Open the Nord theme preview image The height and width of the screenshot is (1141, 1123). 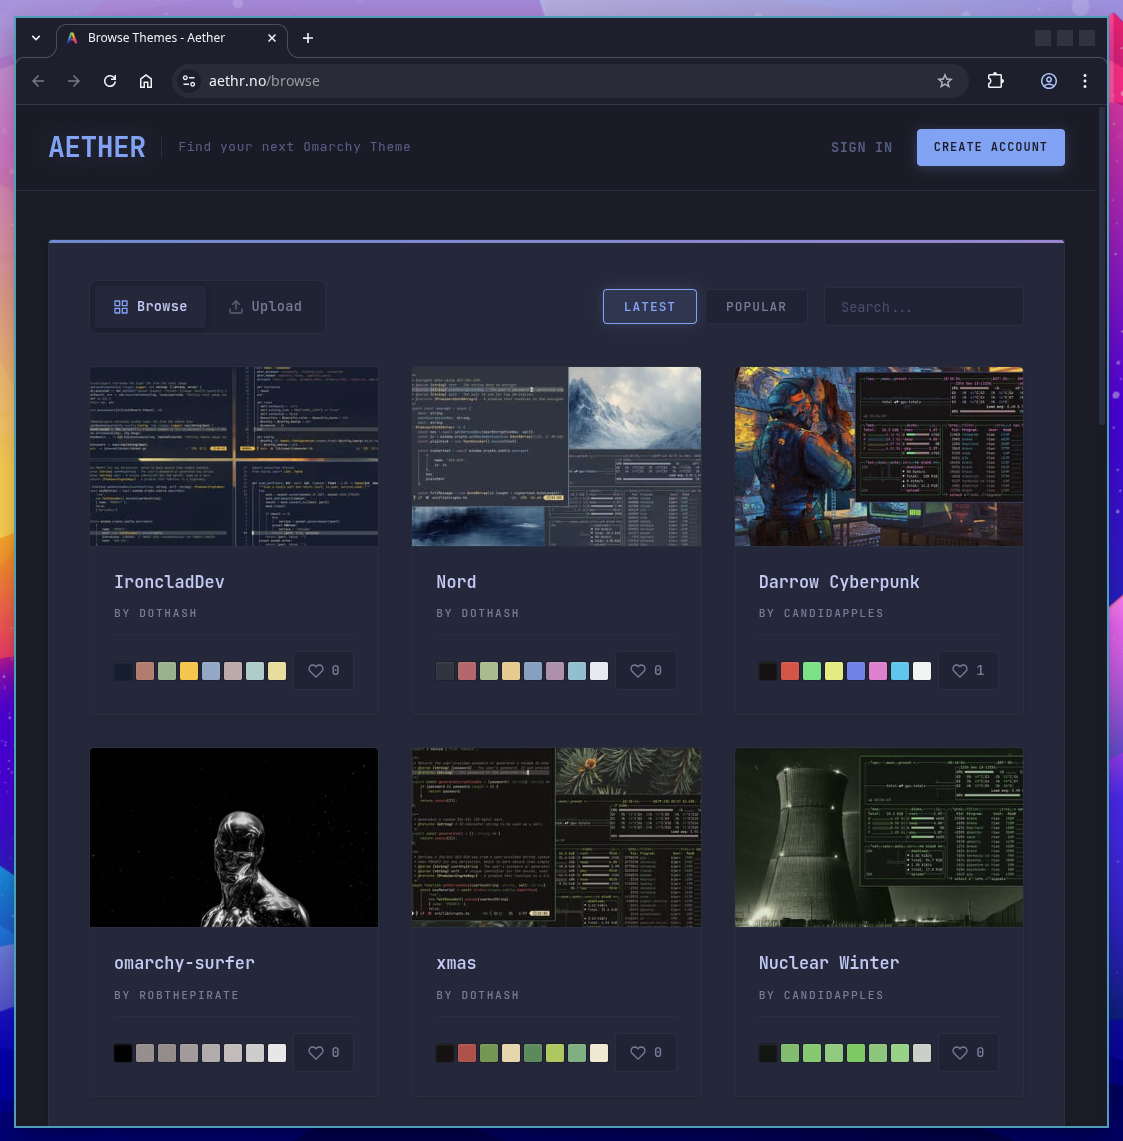(556, 456)
